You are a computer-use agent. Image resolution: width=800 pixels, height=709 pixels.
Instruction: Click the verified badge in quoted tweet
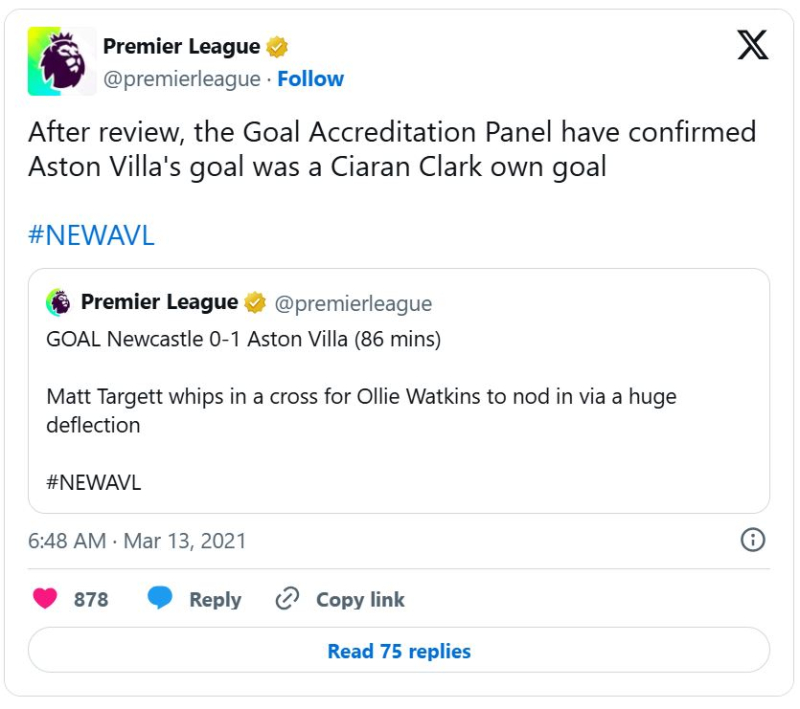coord(255,302)
